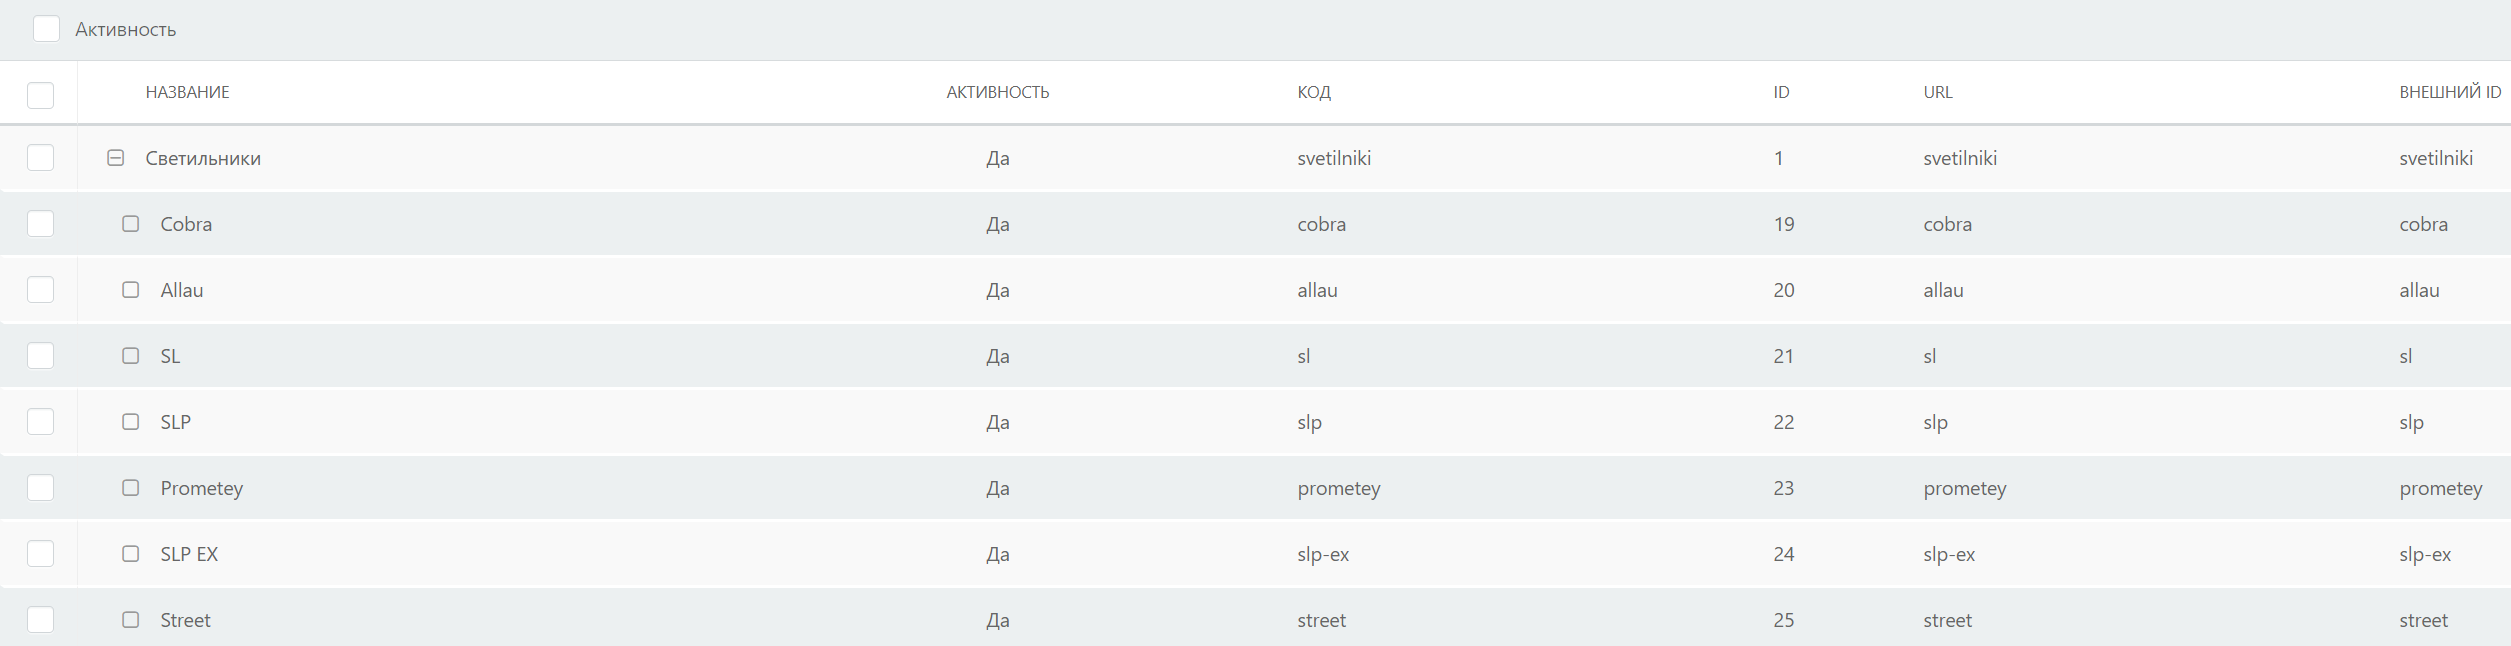
Task: Open the Street section name
Action: coord(186,620)
